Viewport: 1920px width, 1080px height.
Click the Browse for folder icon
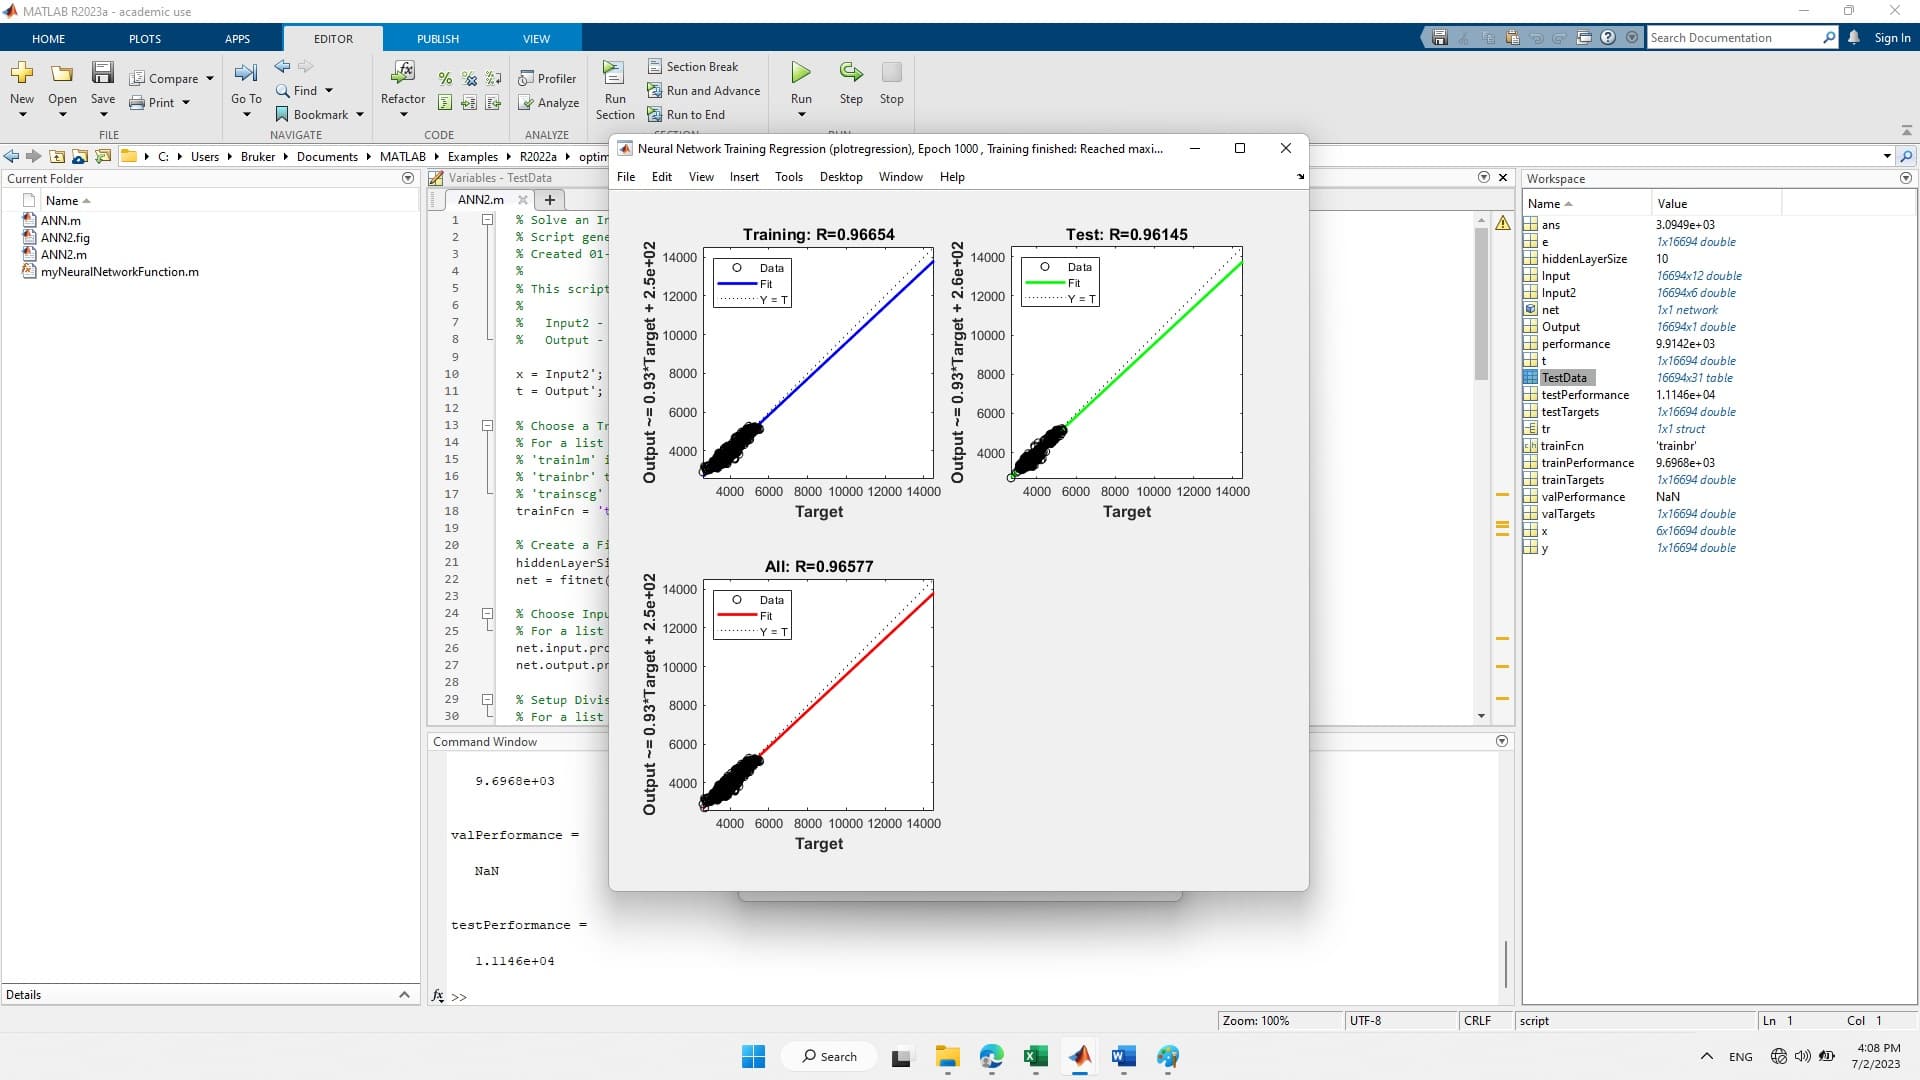[x=103, y=156]
